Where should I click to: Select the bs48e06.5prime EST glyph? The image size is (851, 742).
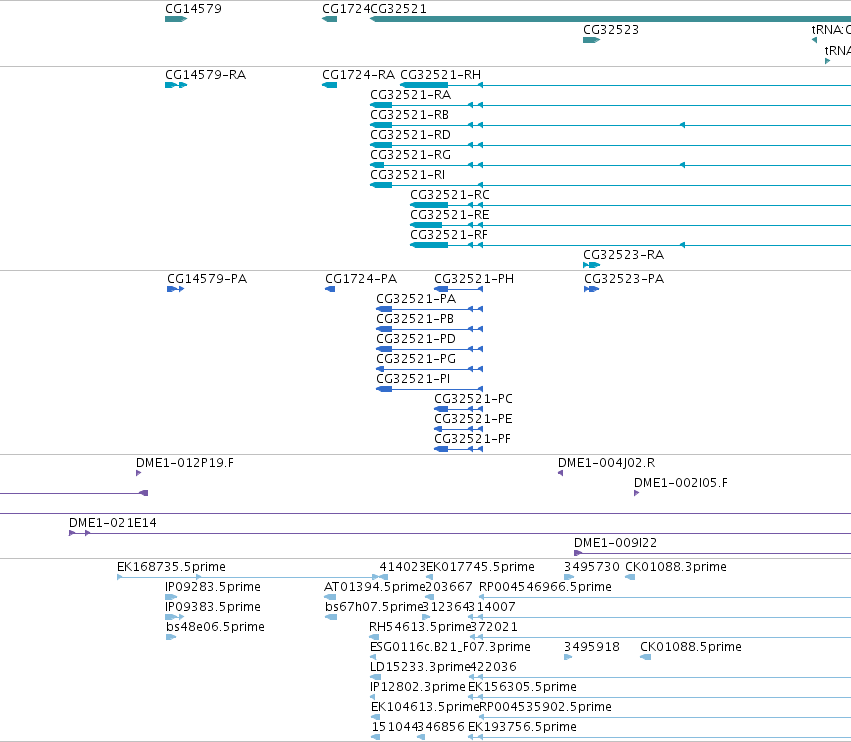(x=171, y=637)
